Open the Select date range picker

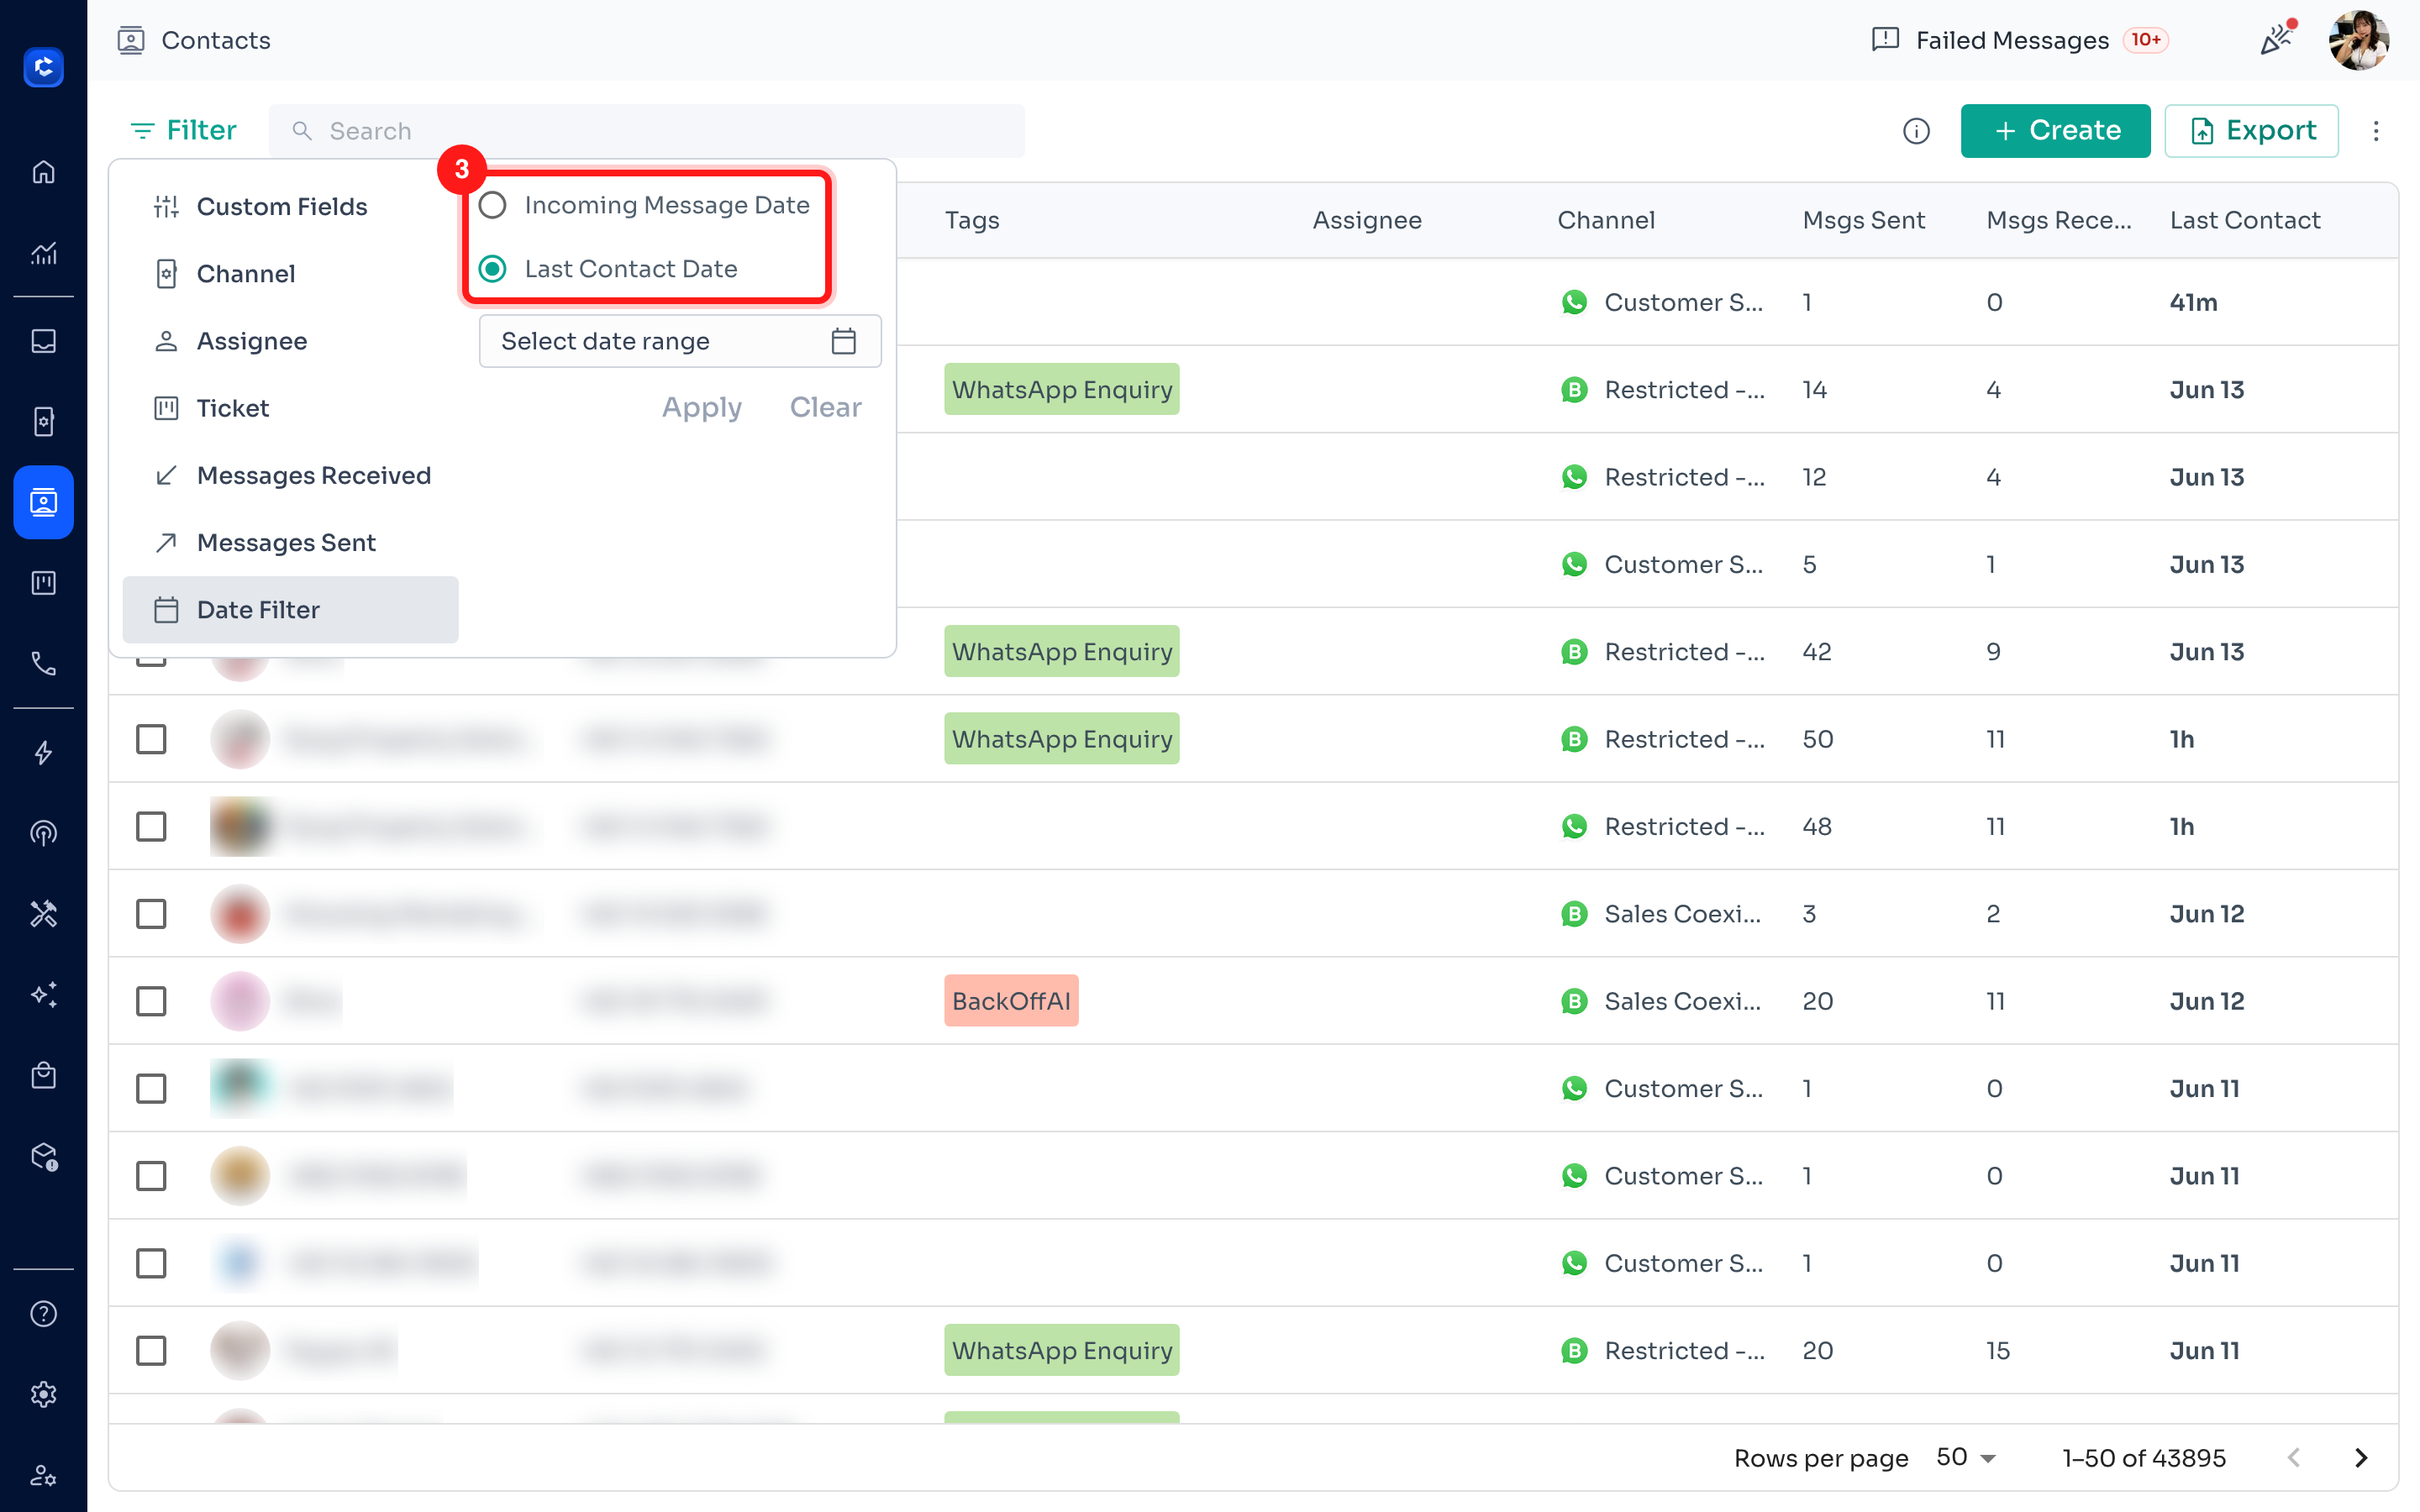click(680, 341)
